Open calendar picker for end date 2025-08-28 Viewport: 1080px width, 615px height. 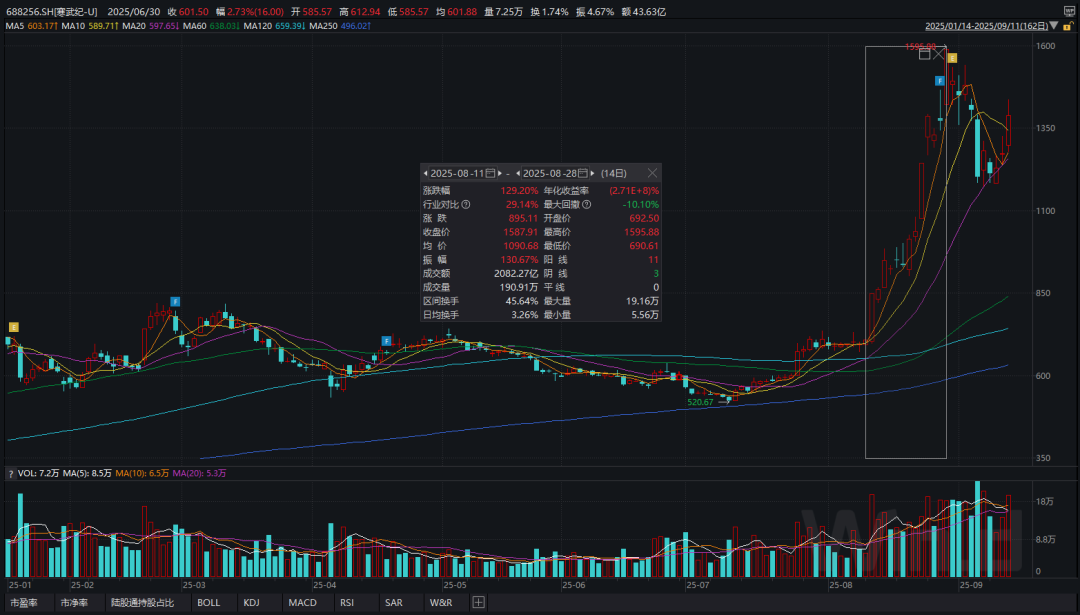pyautogui.click(x=583, y=173)
